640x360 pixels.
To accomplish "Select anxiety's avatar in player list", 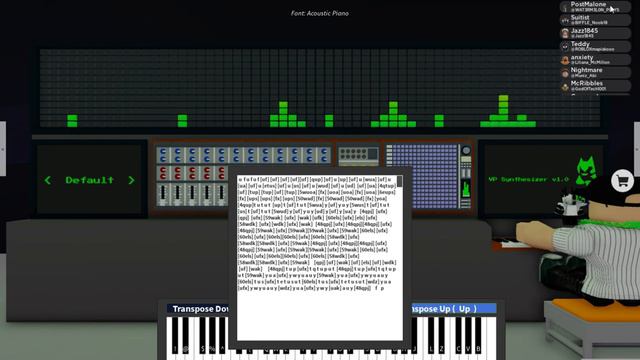I will 565,60.
